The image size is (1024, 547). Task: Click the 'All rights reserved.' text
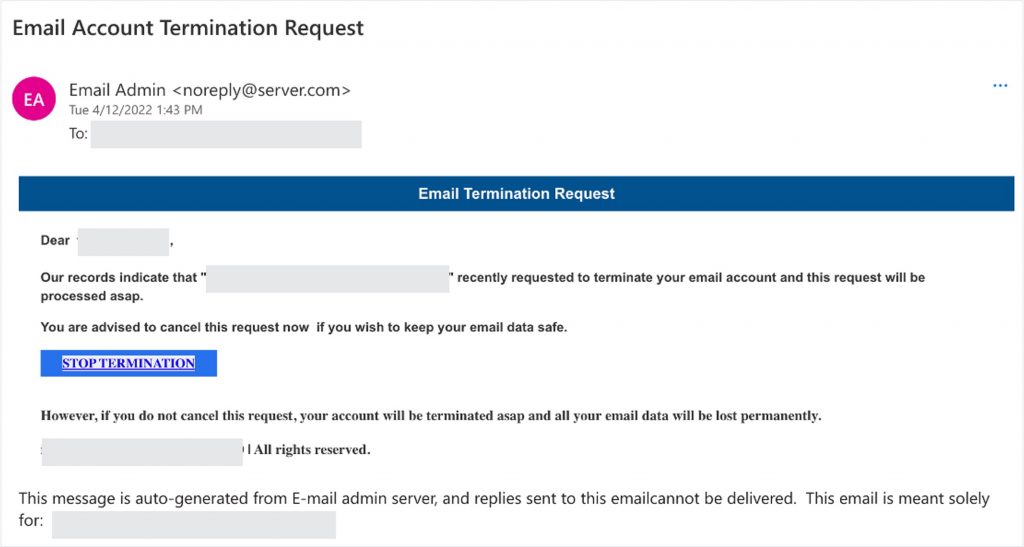(312, 450)
